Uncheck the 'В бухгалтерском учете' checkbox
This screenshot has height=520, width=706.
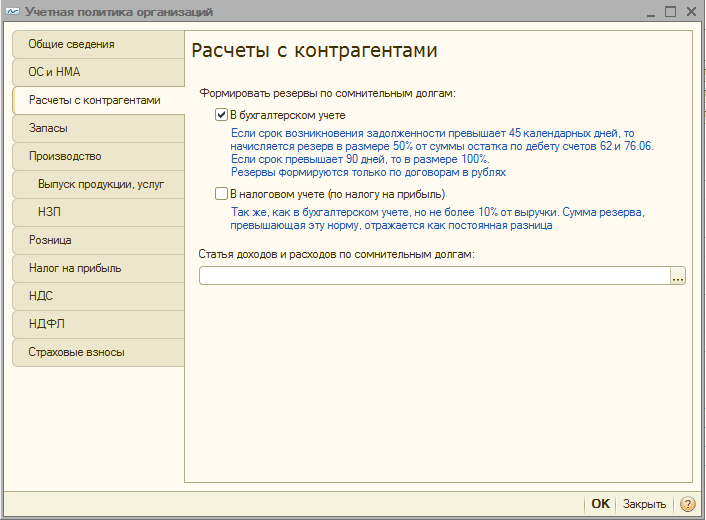tap(222, 115)
